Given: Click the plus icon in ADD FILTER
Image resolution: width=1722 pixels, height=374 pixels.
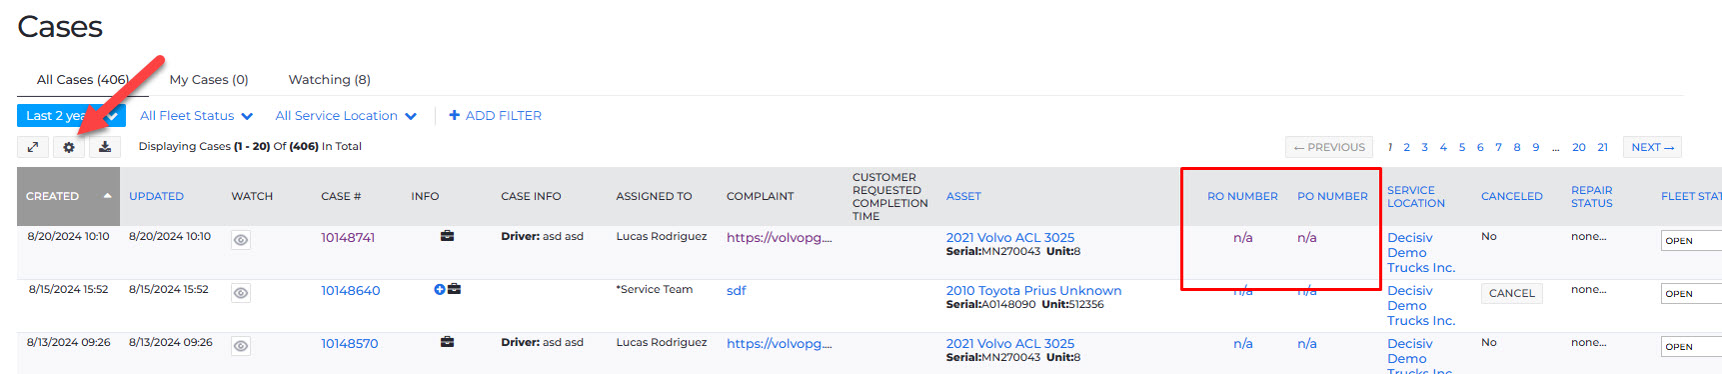Looking at the screenshot, I should 454,115.
